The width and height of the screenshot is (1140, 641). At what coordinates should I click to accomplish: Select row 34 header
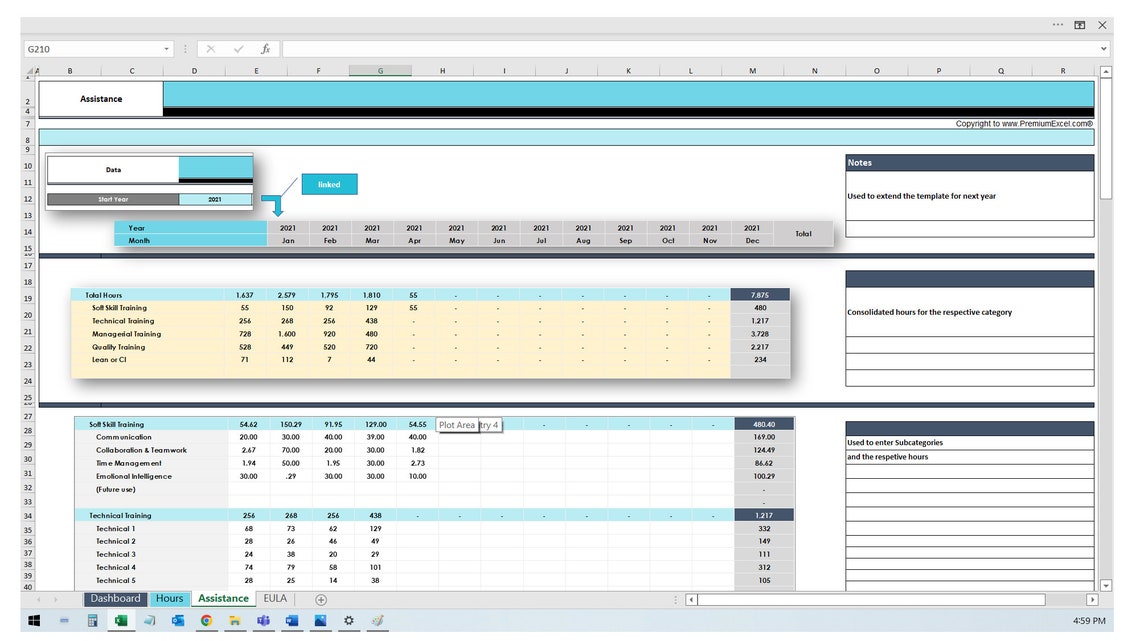click(28, 516)
